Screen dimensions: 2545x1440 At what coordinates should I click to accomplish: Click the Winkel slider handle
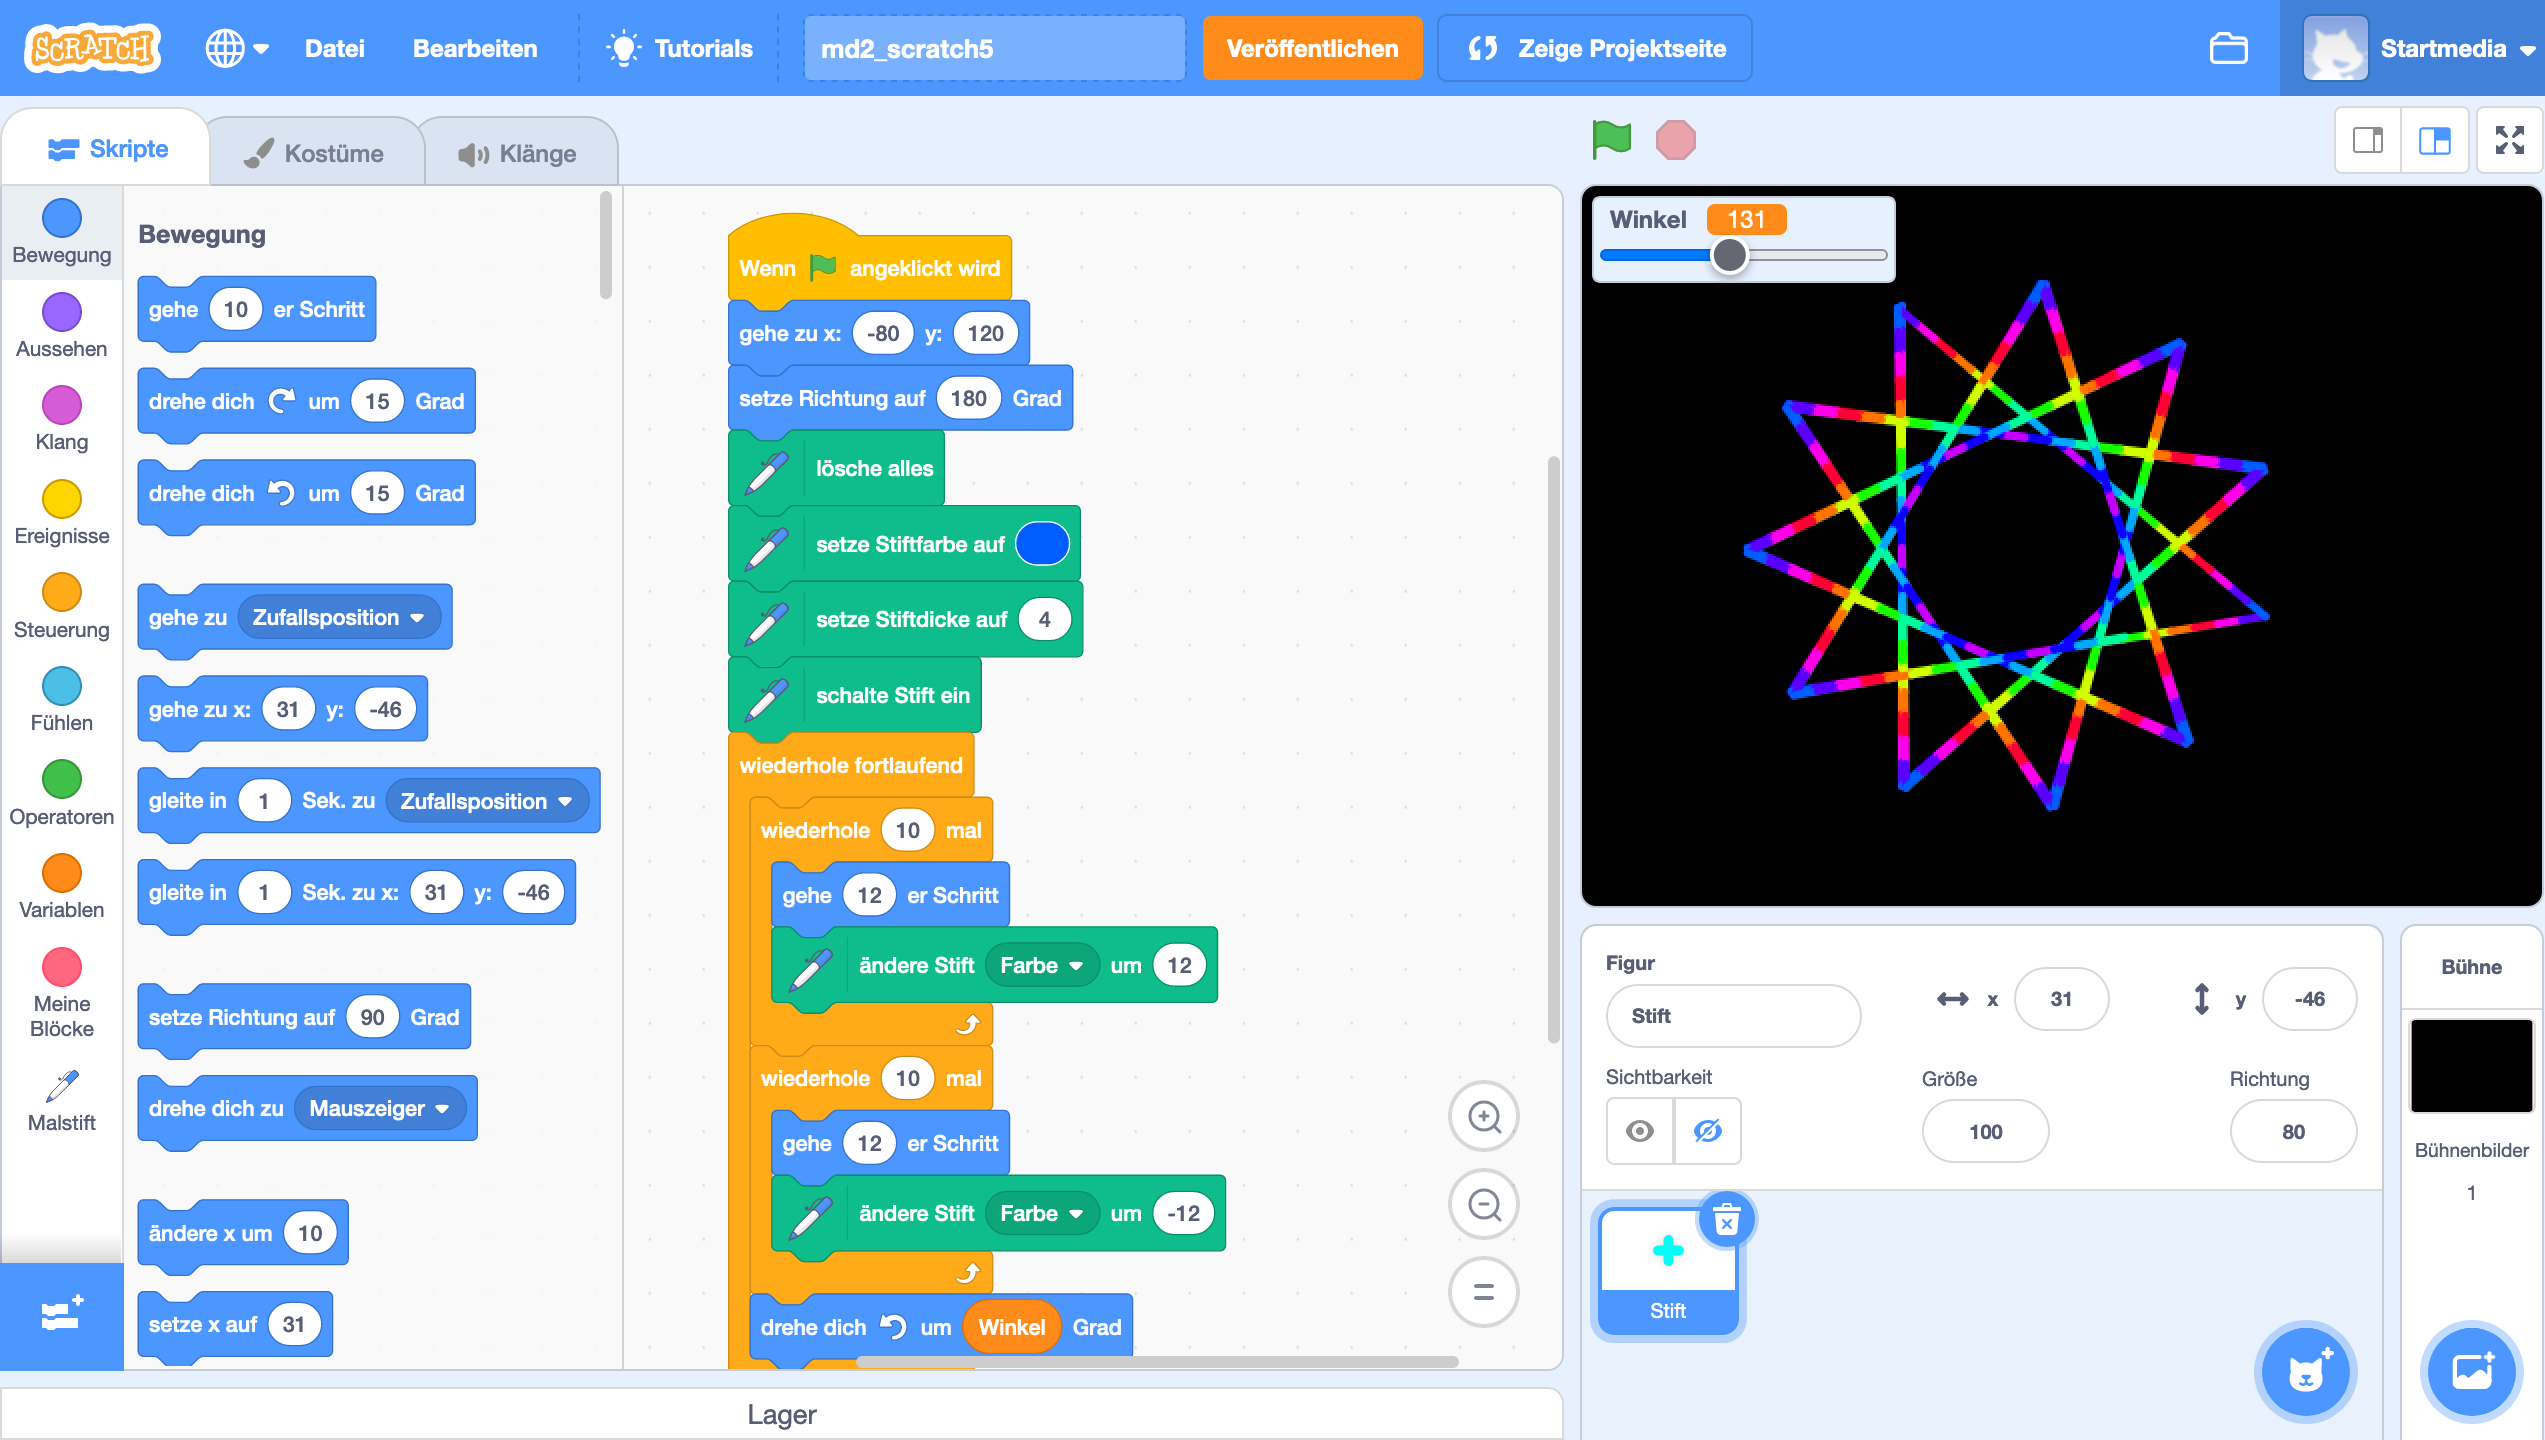(x=1729, y=256)
